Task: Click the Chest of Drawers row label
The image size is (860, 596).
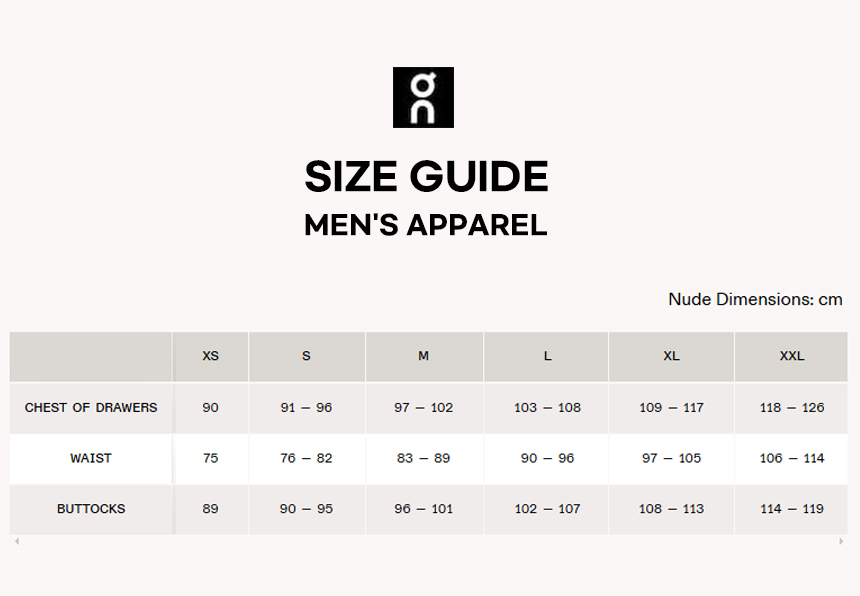Action: tap(91, 407)
